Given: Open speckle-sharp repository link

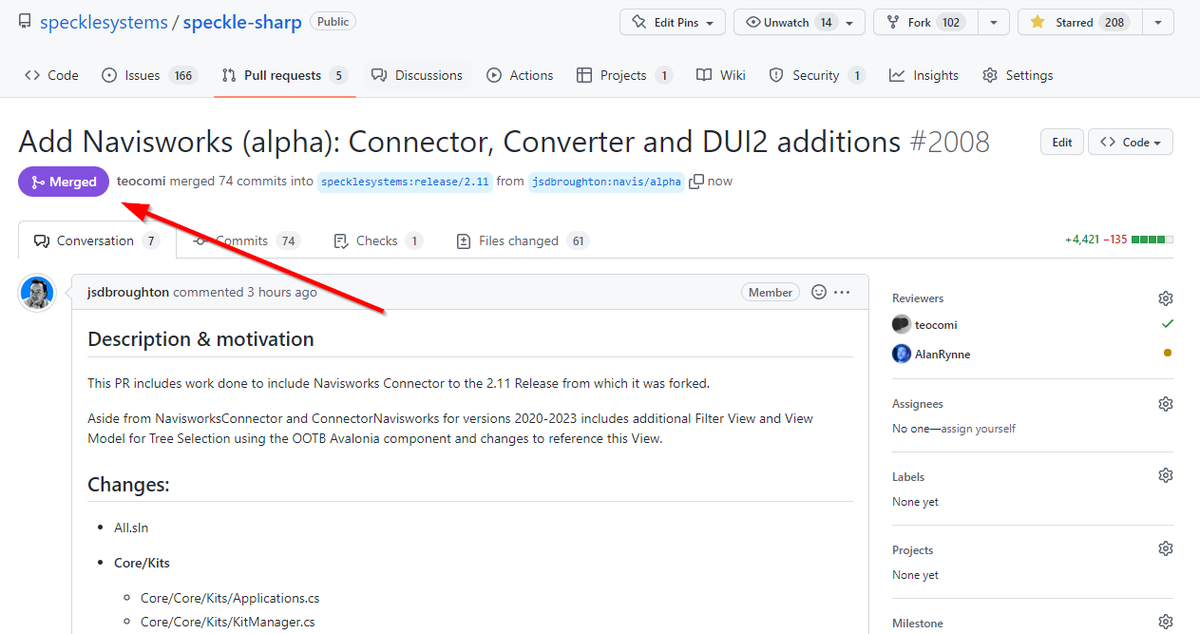Looking at the screenshot, I should pos(242,22).
